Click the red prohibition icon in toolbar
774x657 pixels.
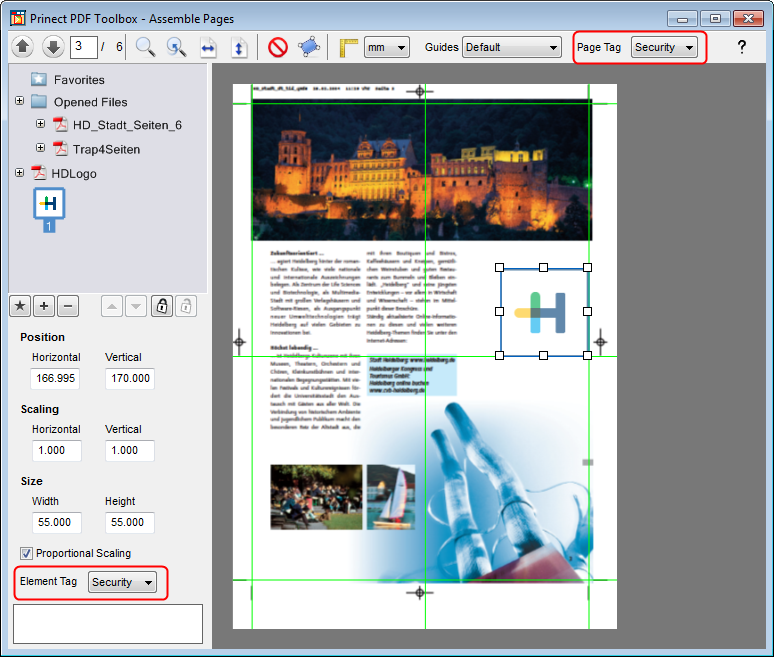pos(278,47)
